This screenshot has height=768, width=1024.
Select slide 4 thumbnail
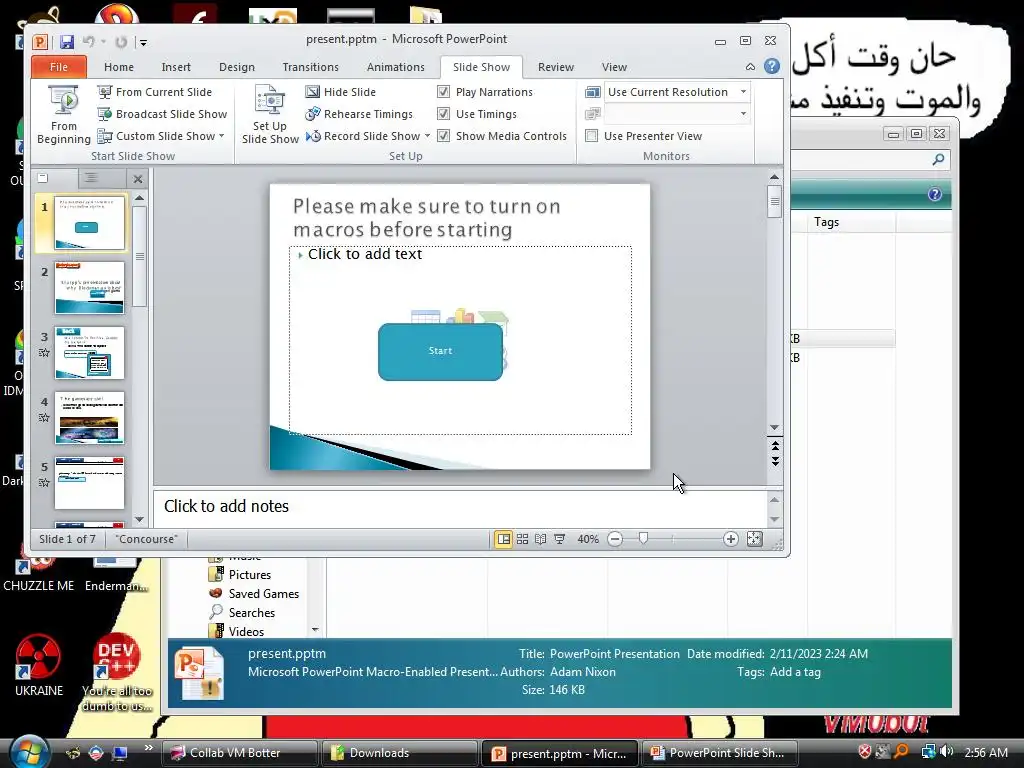[89, 418]
